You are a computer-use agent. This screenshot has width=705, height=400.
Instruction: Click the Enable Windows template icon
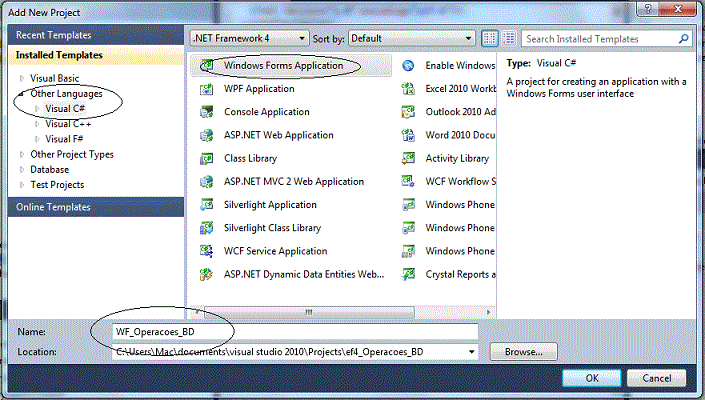point(408,66)
